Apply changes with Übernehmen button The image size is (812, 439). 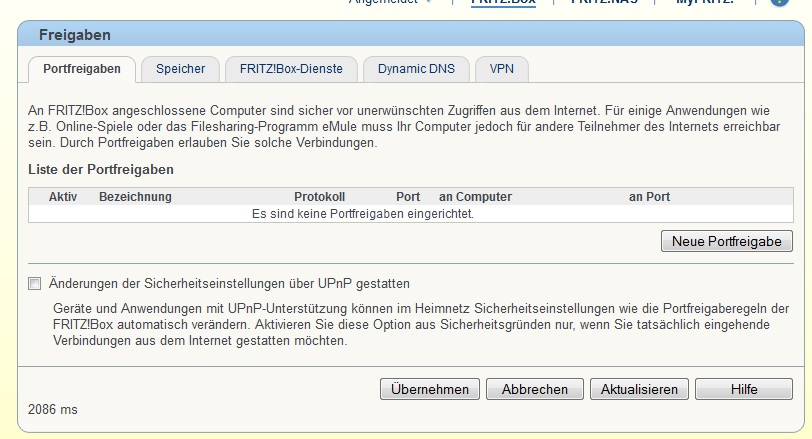point(430,389)
